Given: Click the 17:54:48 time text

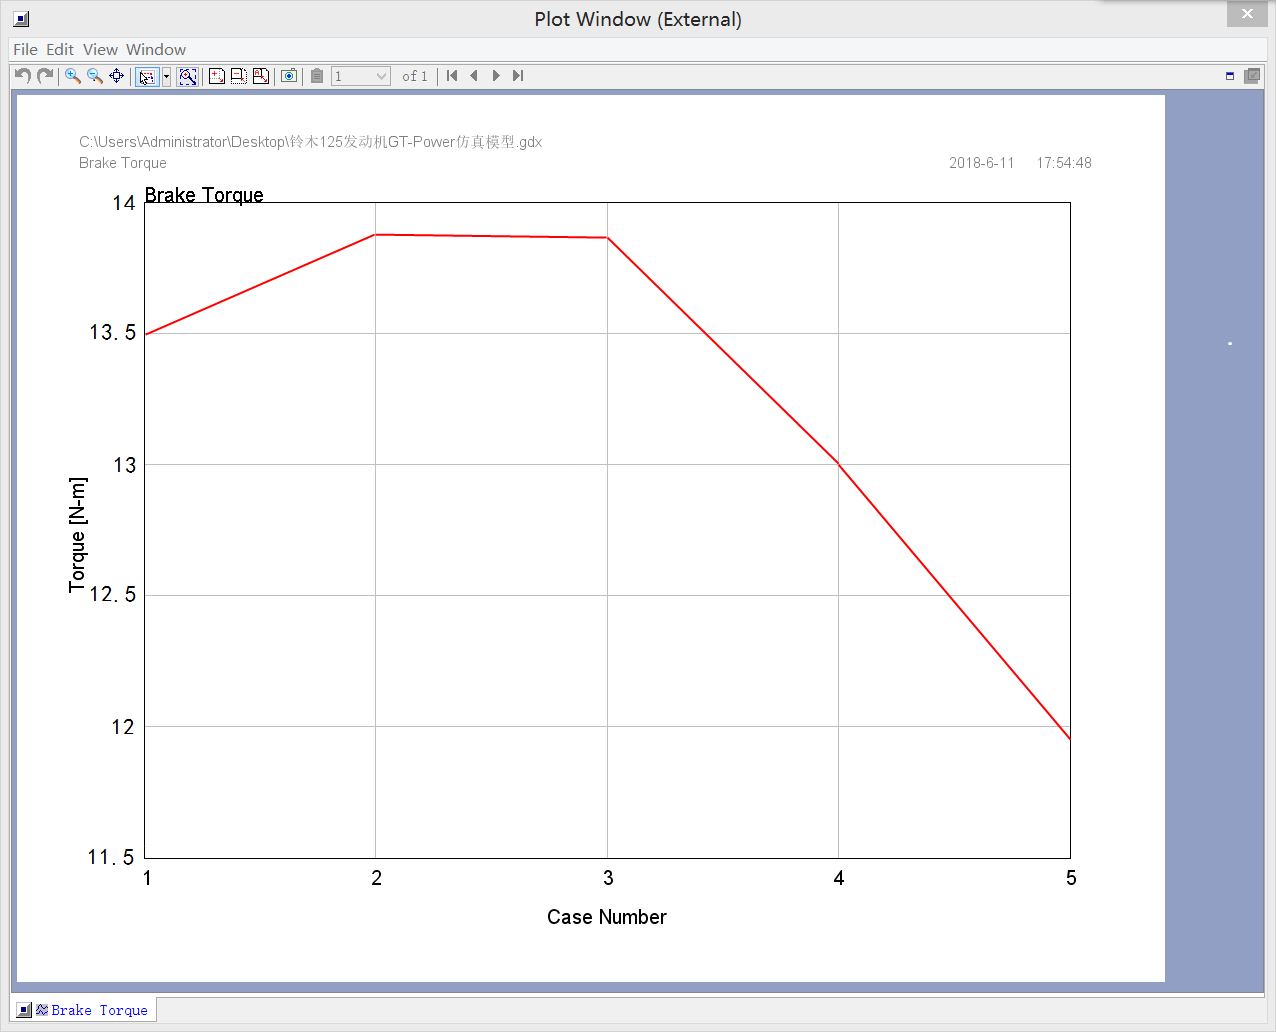Looking at the screenshot, I should coord(1064,163).
